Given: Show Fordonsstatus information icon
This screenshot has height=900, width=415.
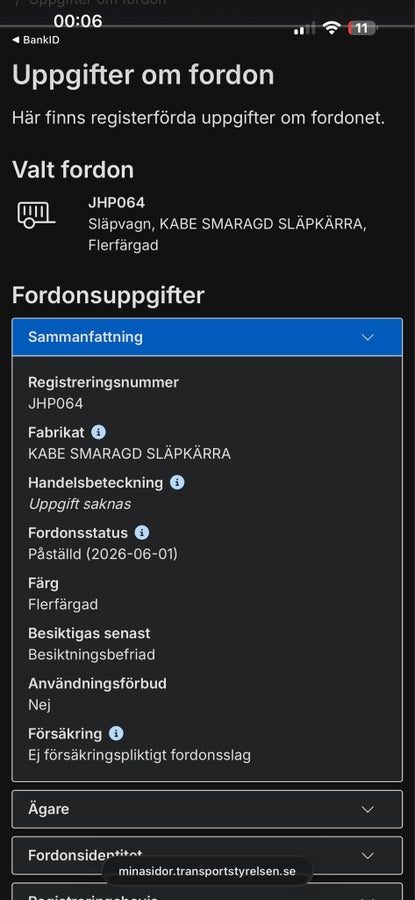Looking at the screenshot, I should (142, 533).
